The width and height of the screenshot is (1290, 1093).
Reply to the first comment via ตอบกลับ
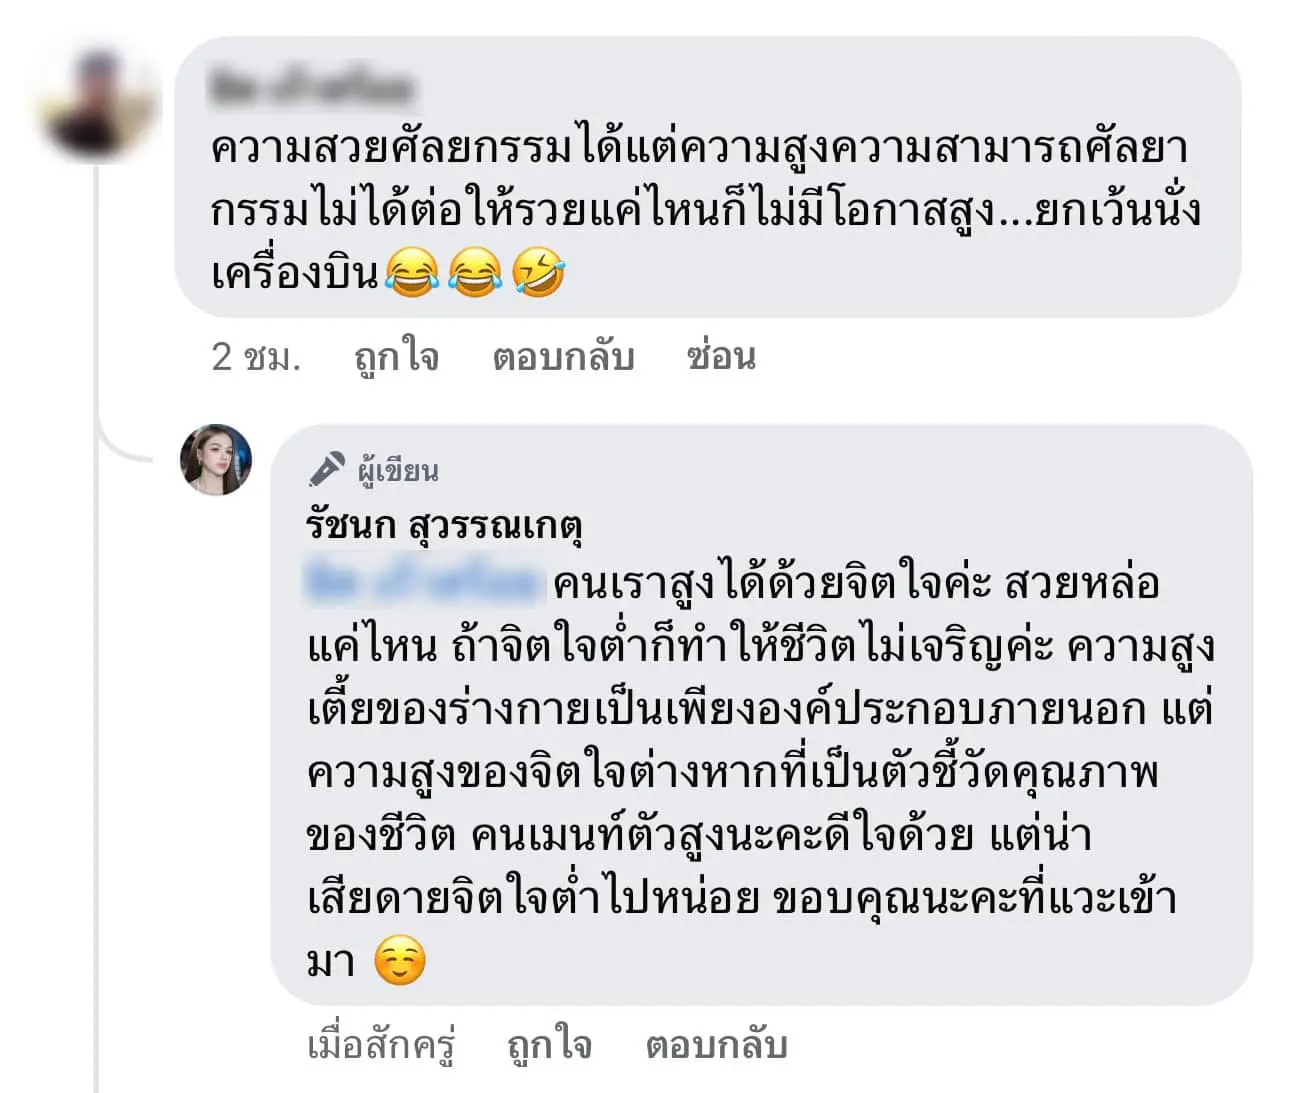(x=563, y=357)
